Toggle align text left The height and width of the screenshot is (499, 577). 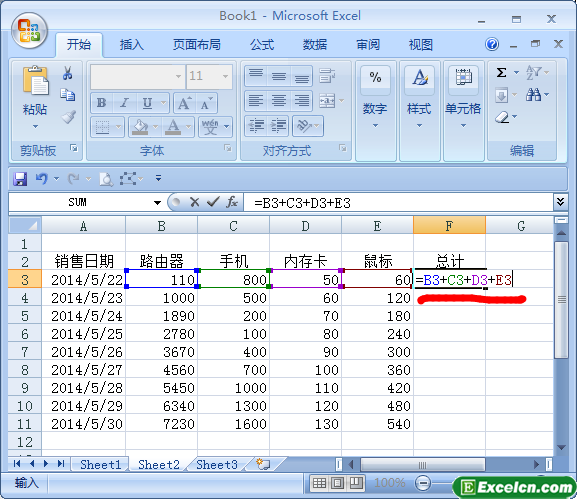256,101
